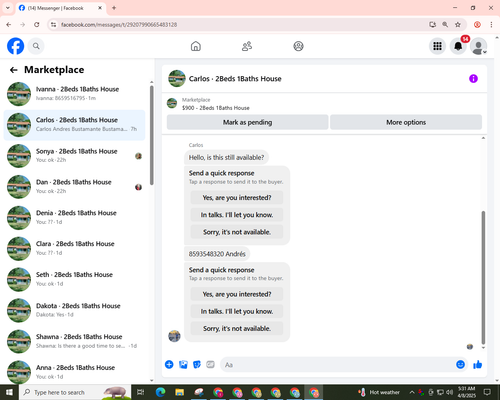The width and height of the screenshot is (500, 400).
Task: Open Dan's conversation
Action: [x=74, y=187]
